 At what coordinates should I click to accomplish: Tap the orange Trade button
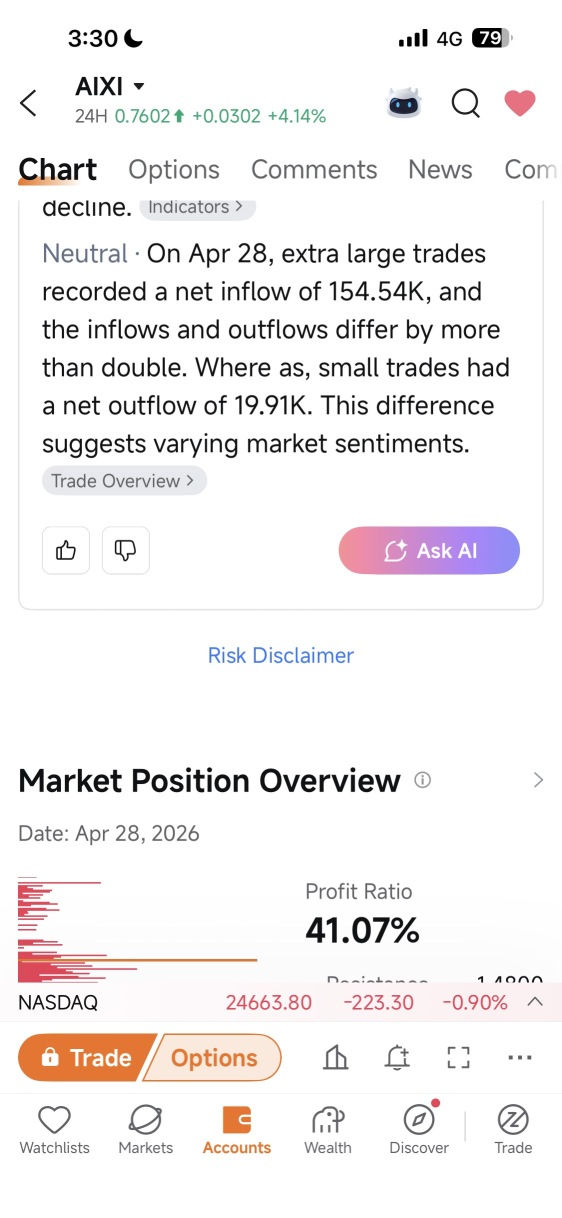click(85, 1058)
